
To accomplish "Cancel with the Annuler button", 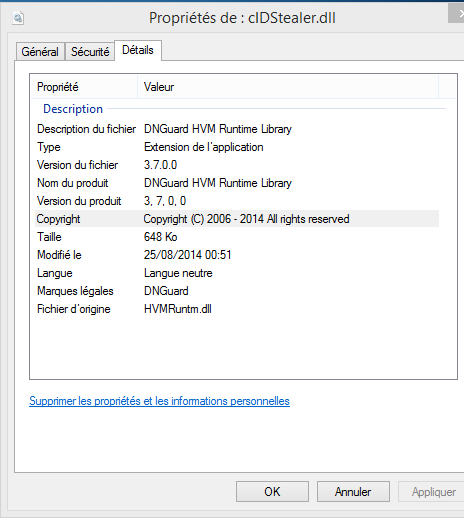I will [x=353, y=492].
